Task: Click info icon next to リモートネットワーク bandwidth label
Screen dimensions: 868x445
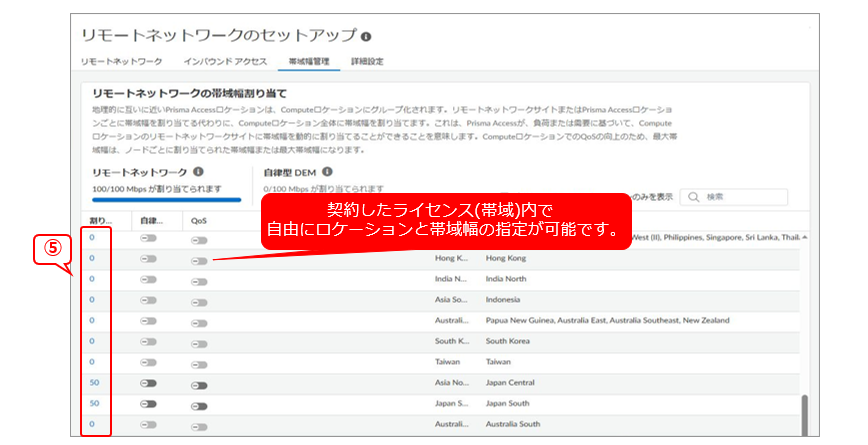Action: [x=198, y=172]
